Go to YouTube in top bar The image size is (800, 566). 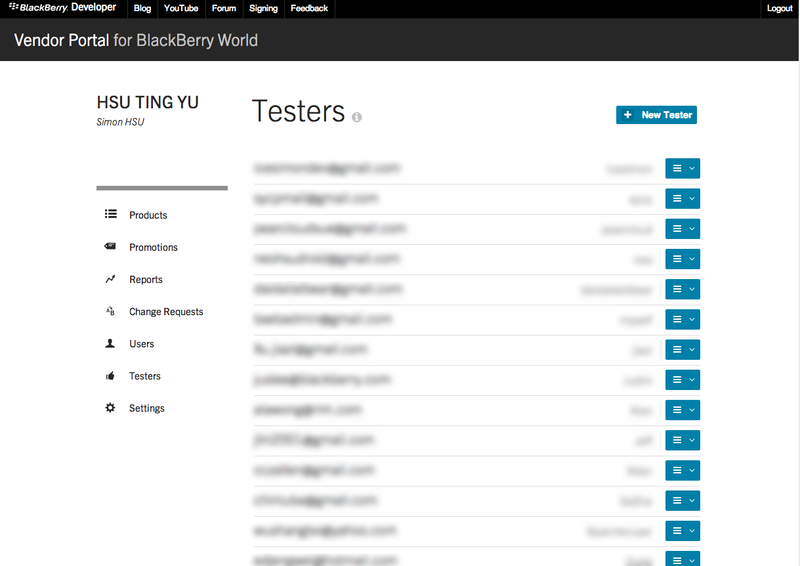[181, 8]
